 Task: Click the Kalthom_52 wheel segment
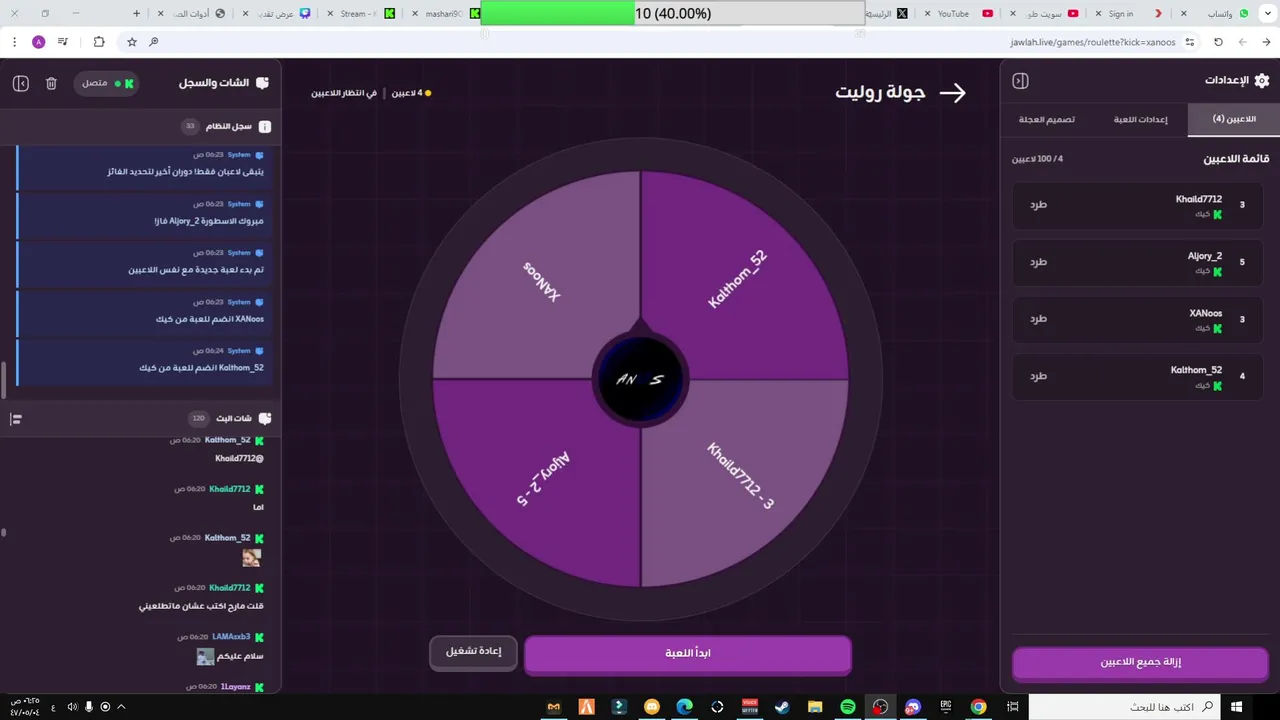coord(737,279)
